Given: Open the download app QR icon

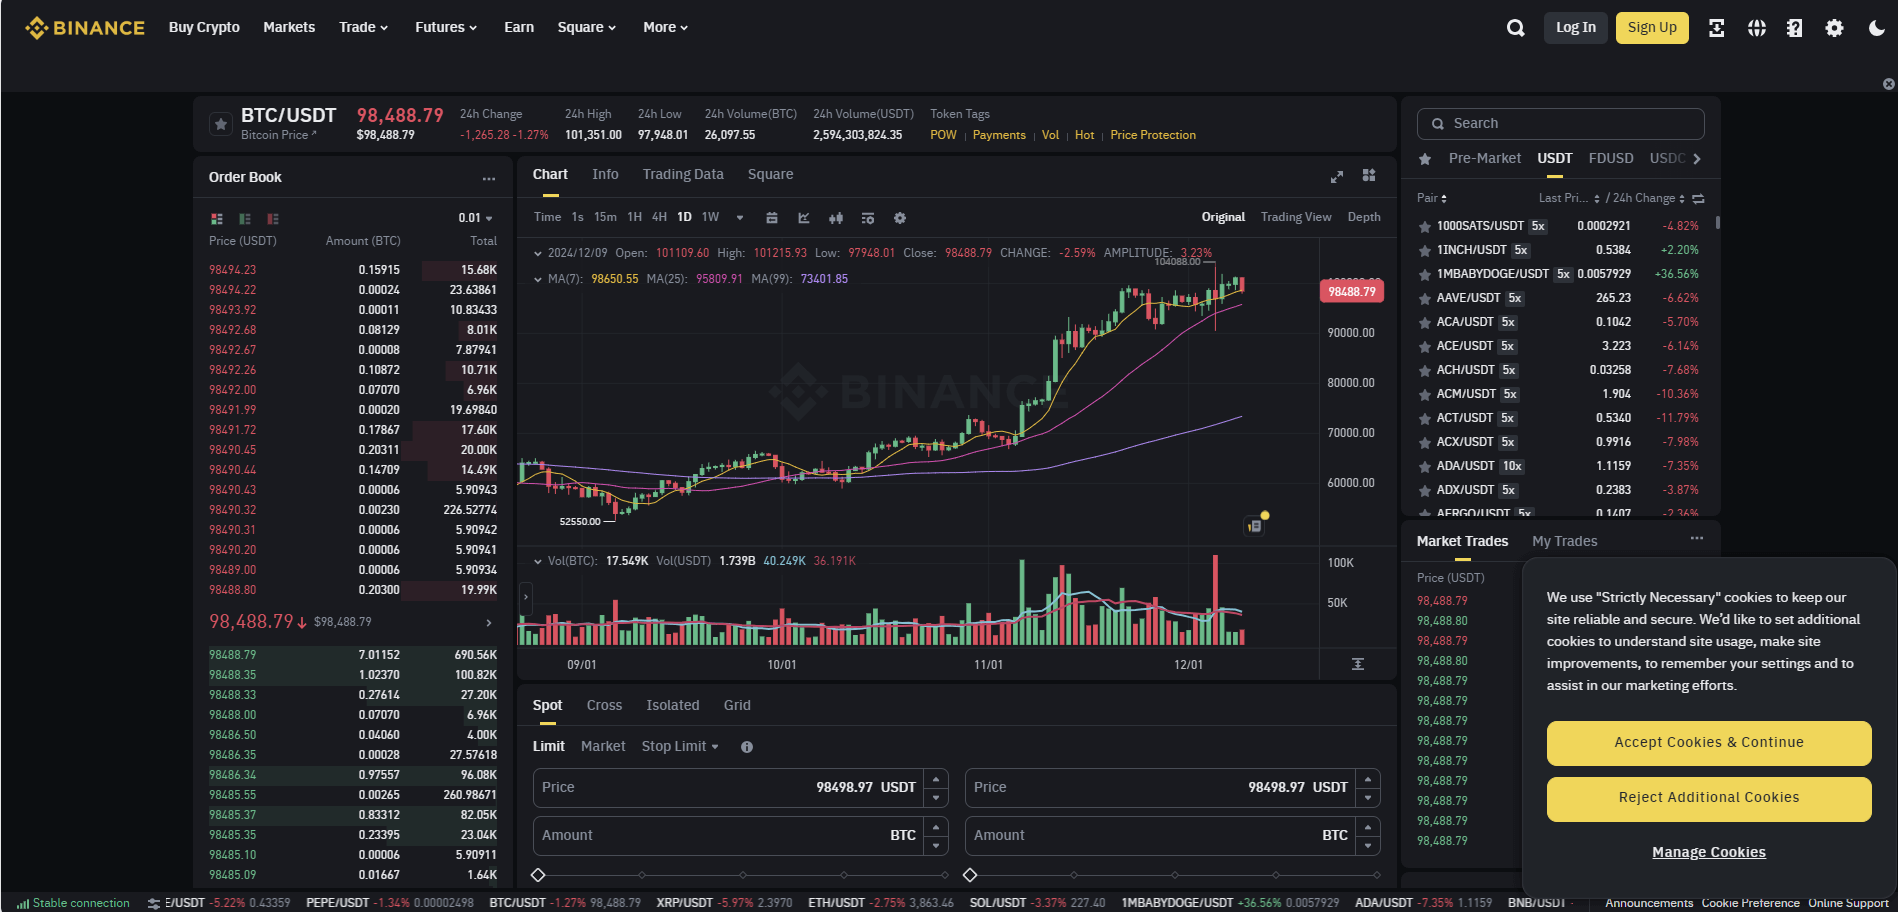Looking at the screenshot, I should 1717,28.
